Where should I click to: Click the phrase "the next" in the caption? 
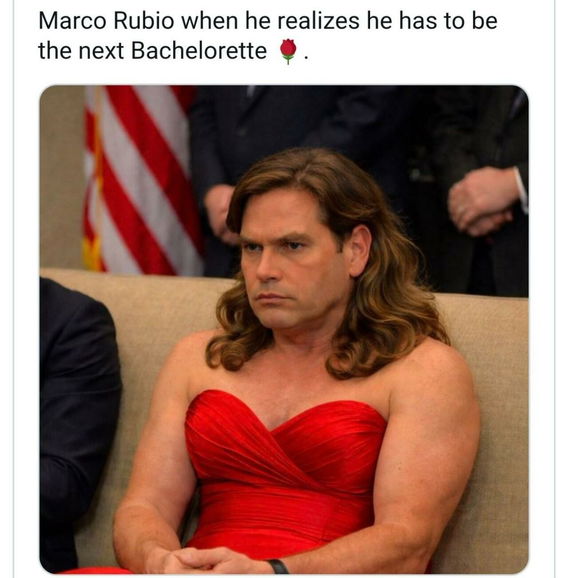(x=81, y=50)
